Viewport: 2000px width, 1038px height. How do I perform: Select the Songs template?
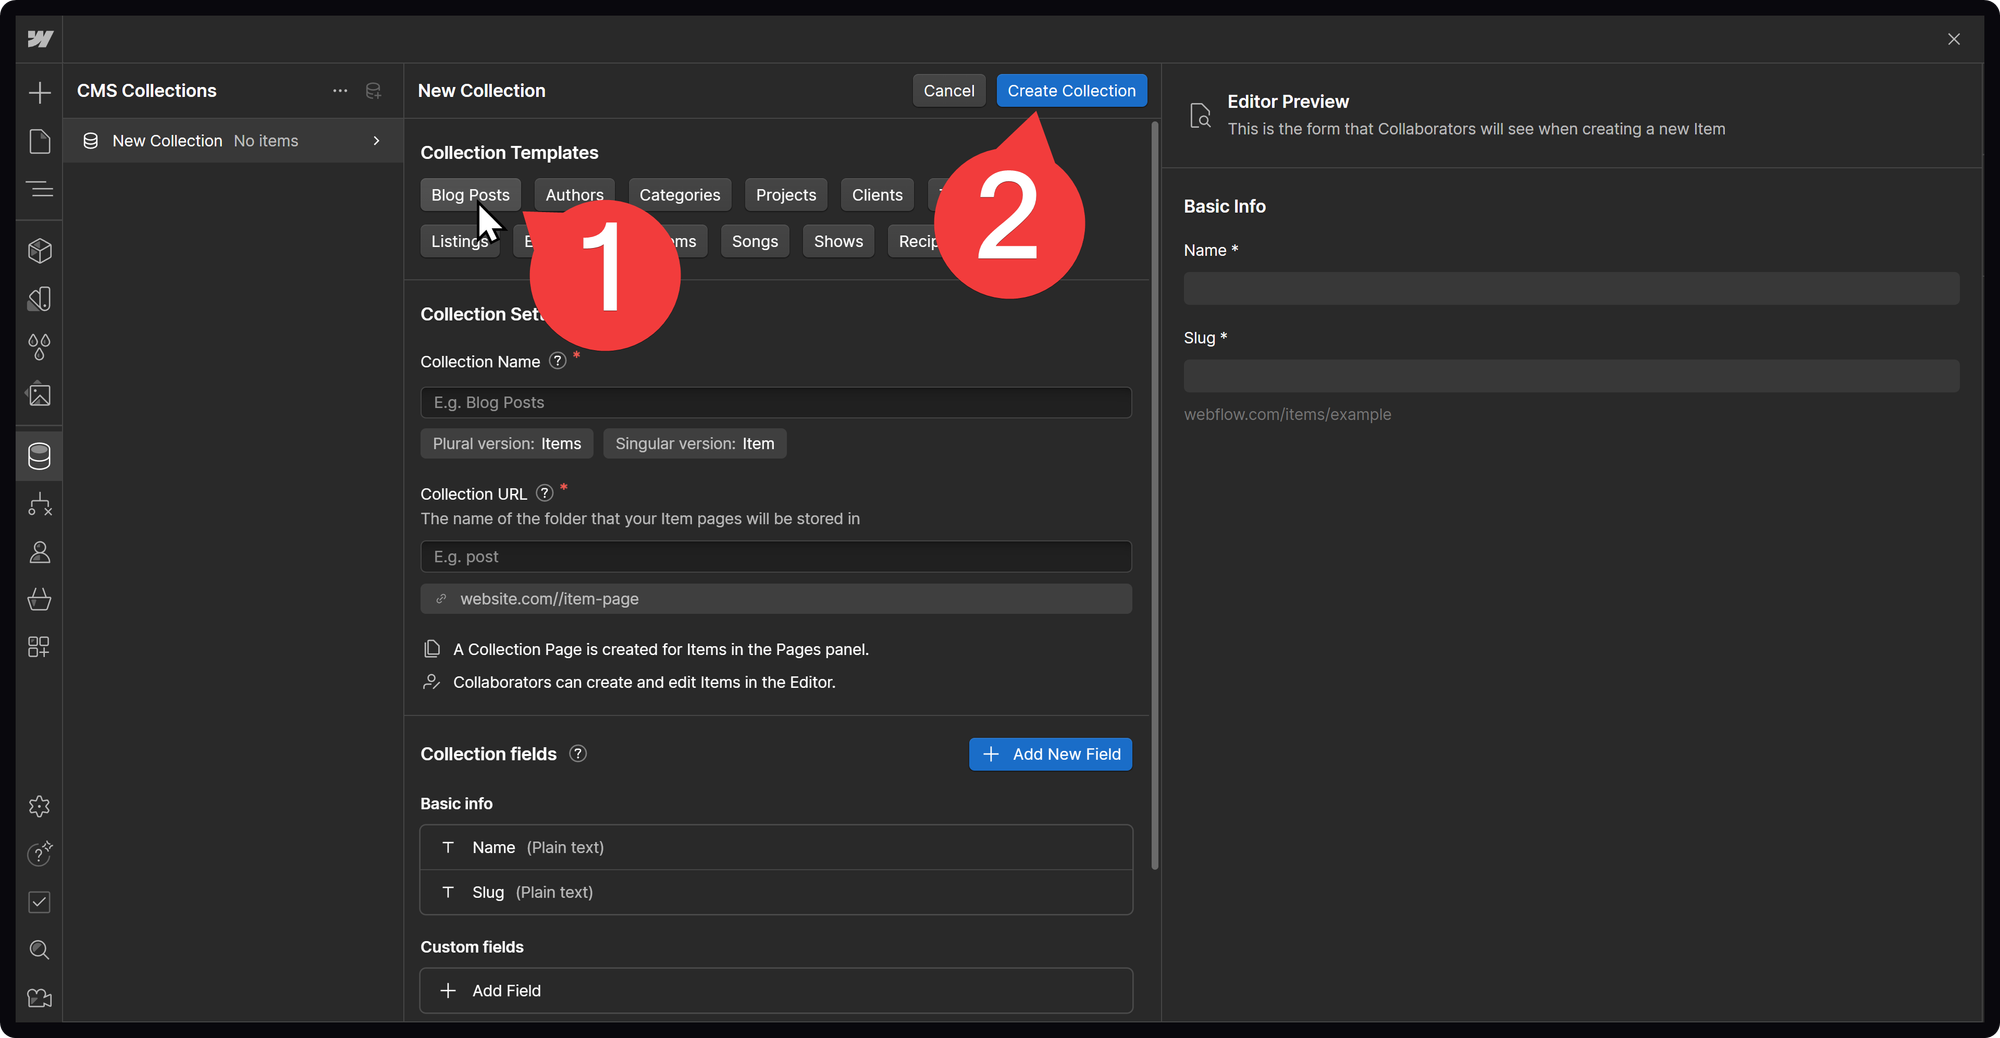coord(755,241)
